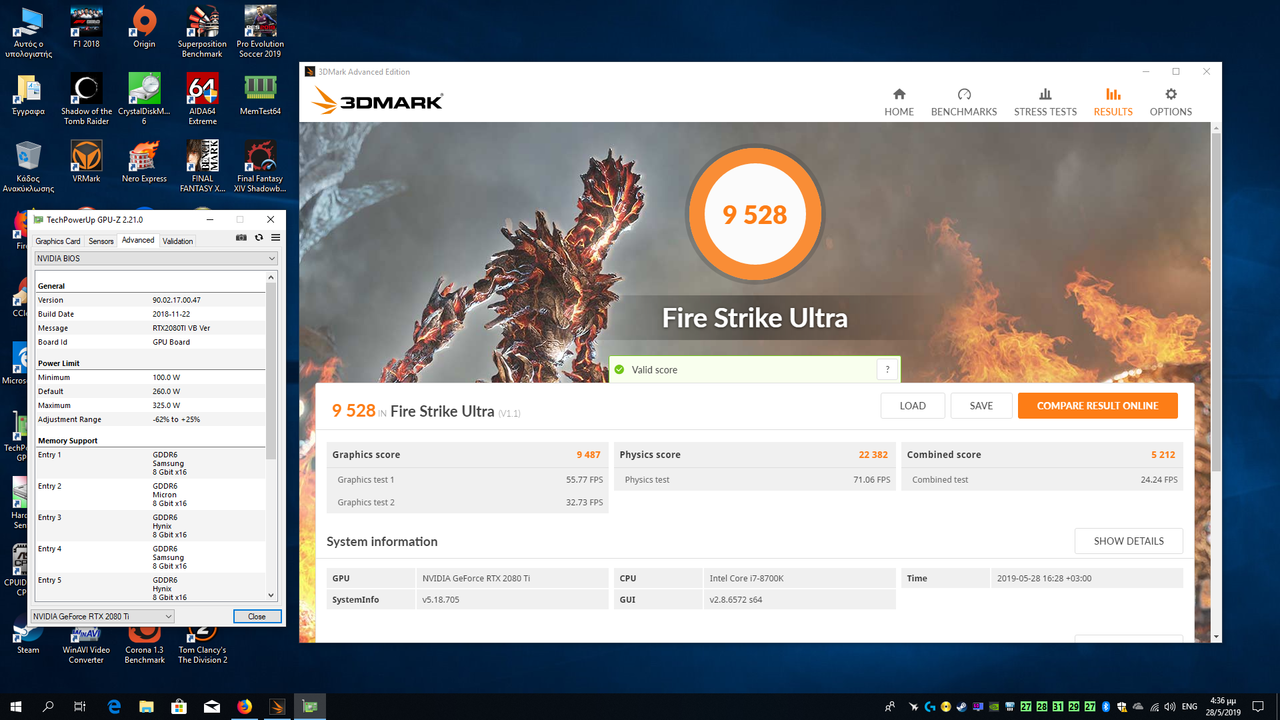Open the F1 2018 desktop shortcut

(x=86, y=27)
